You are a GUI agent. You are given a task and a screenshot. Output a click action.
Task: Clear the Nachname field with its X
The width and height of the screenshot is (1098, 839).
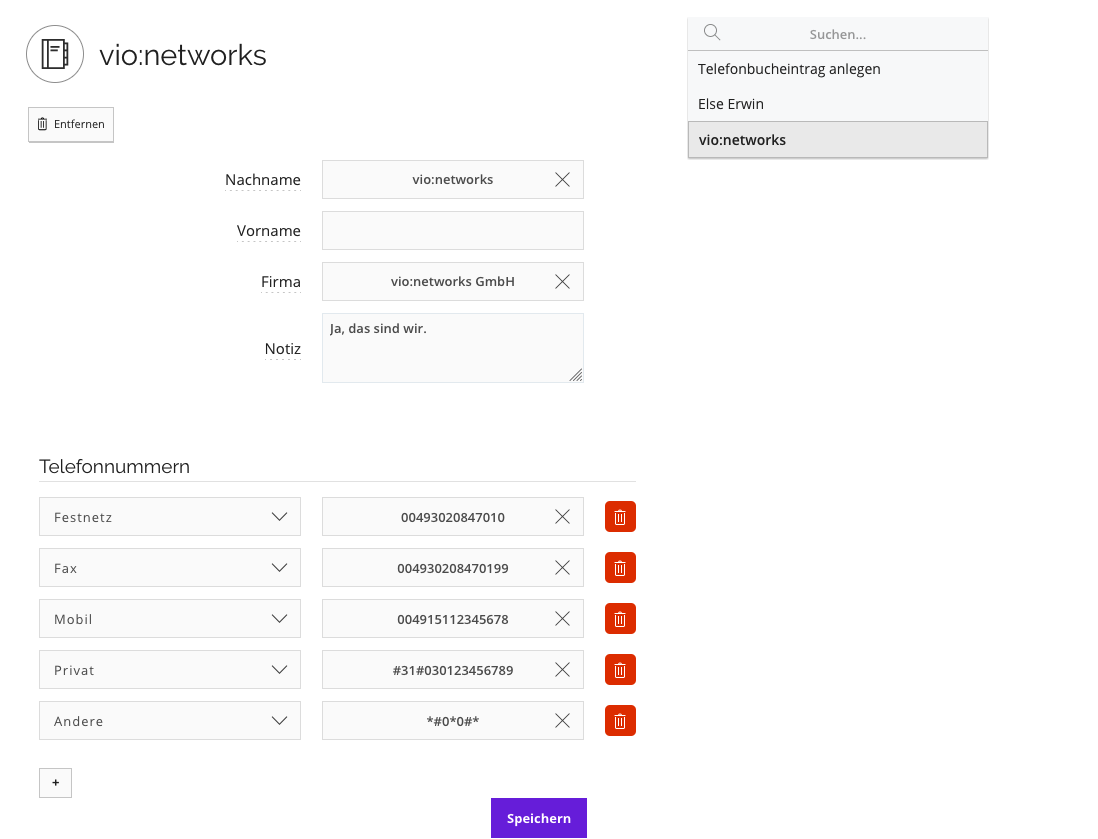(562, 179)
